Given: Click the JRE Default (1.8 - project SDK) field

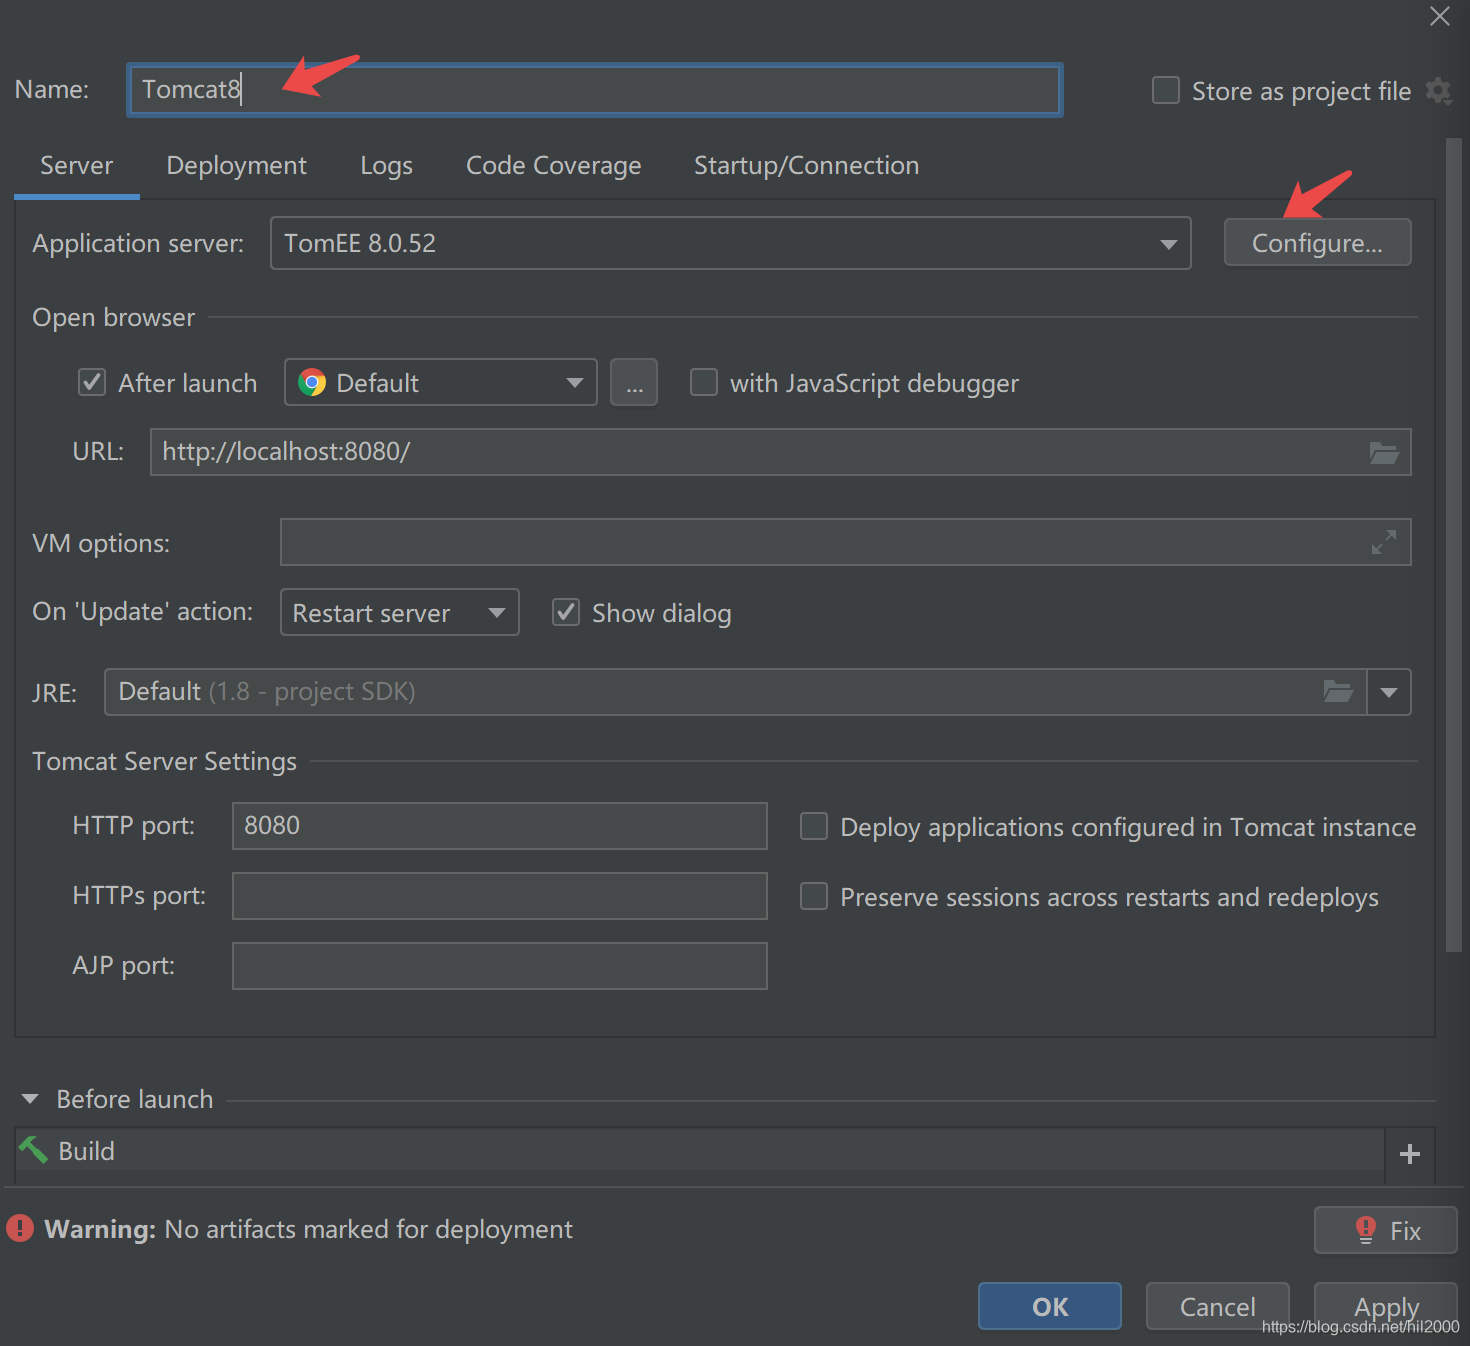Looking at the screenshot, I should [735, 692].
